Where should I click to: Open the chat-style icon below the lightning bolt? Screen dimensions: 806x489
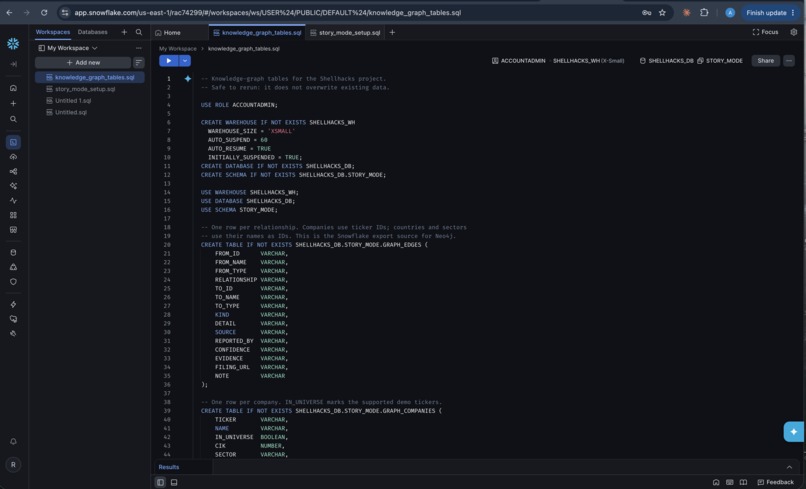(x=13, y=319)
